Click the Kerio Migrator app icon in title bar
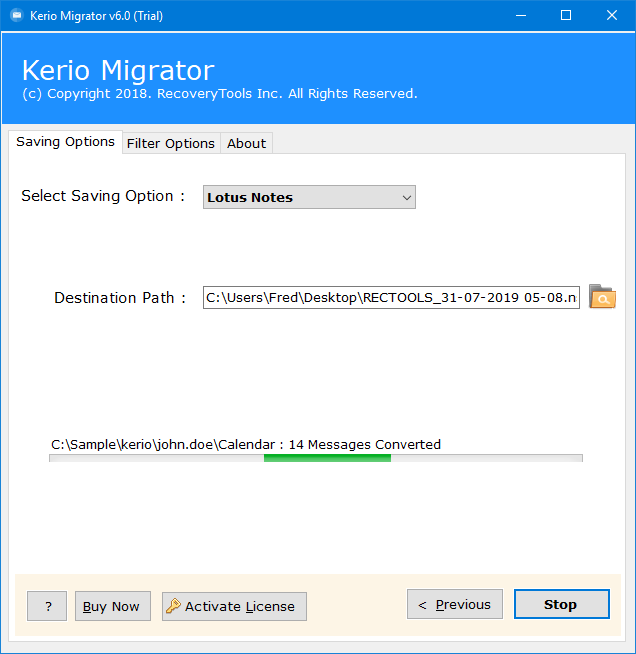Screen dimensions: 636x654 pos(17,15)
